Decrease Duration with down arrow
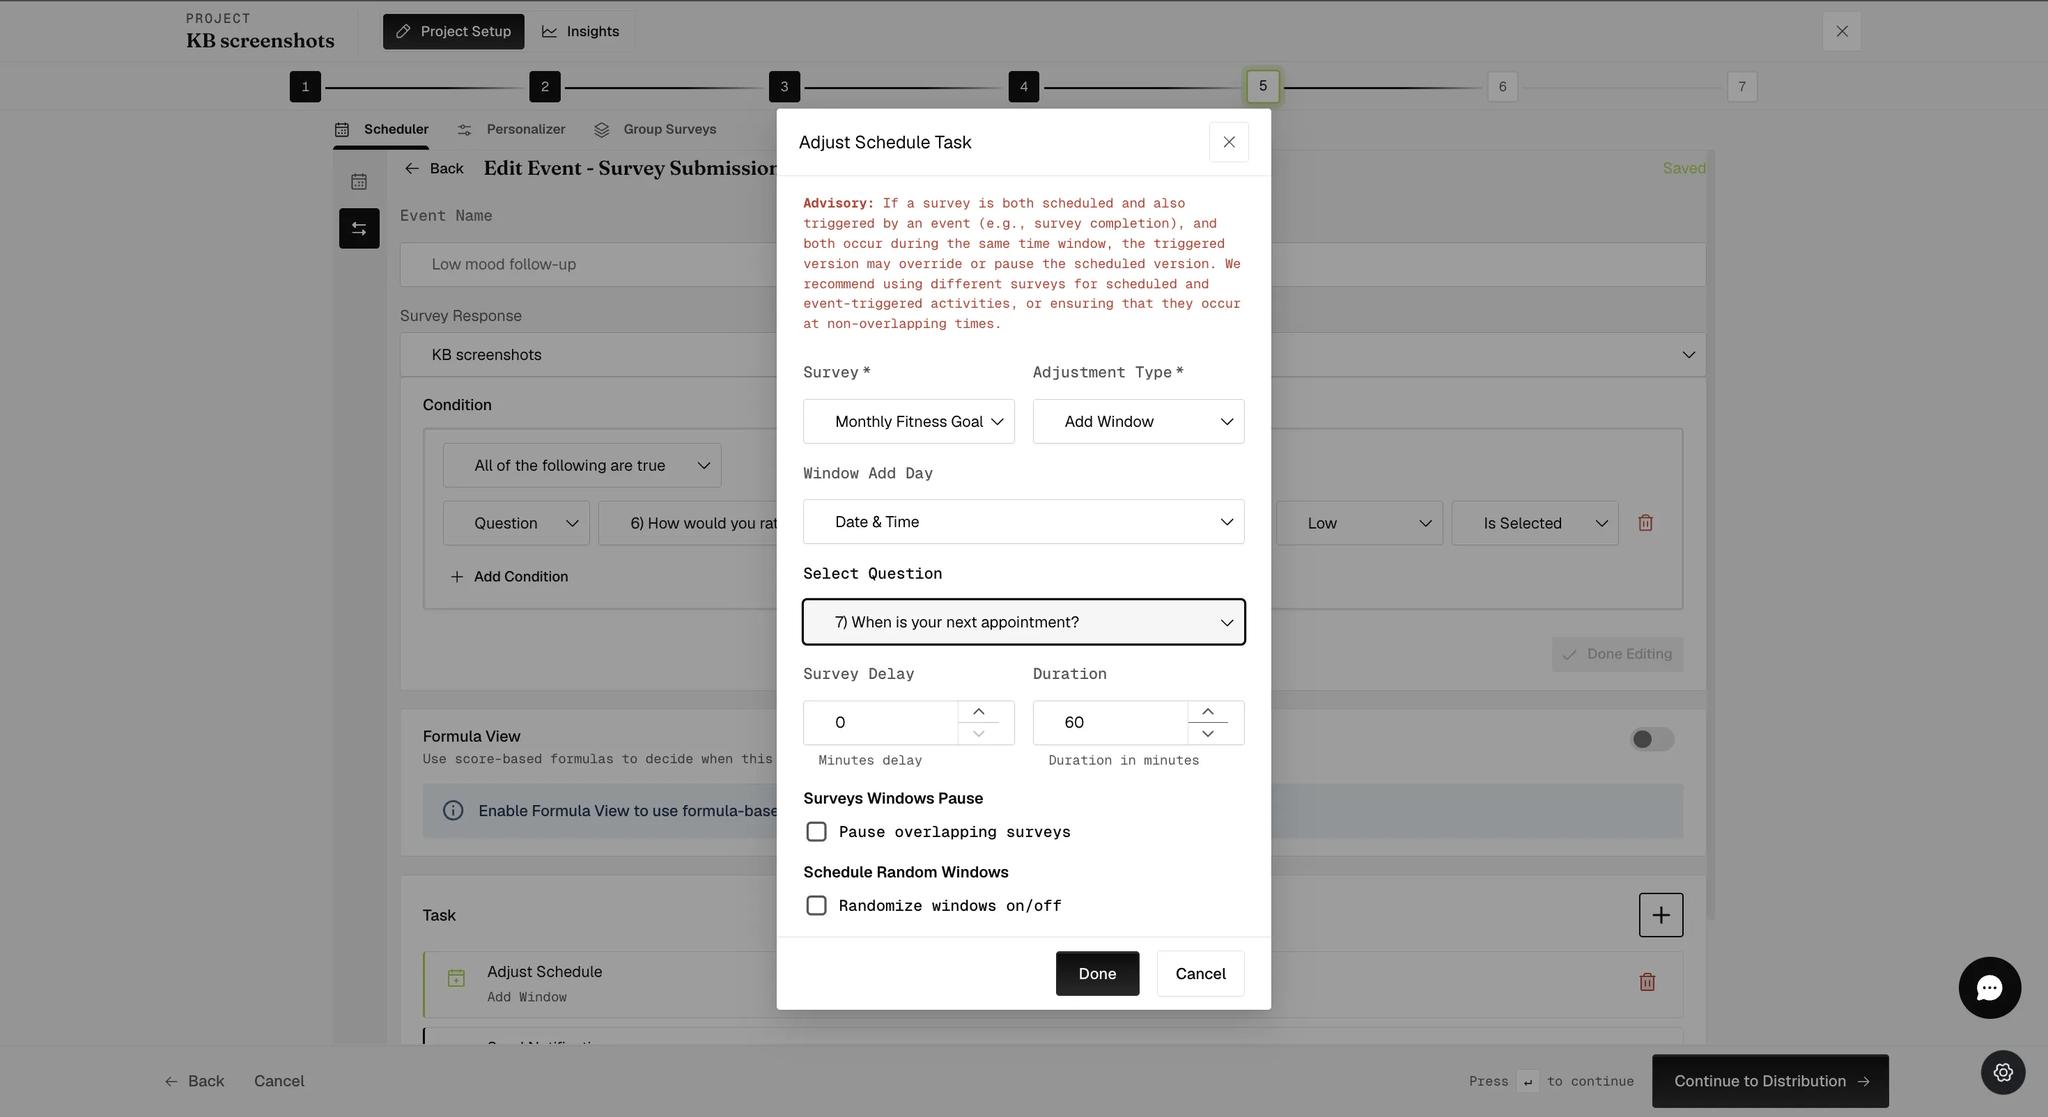 pyautogui.click(x=1208, y=734)
